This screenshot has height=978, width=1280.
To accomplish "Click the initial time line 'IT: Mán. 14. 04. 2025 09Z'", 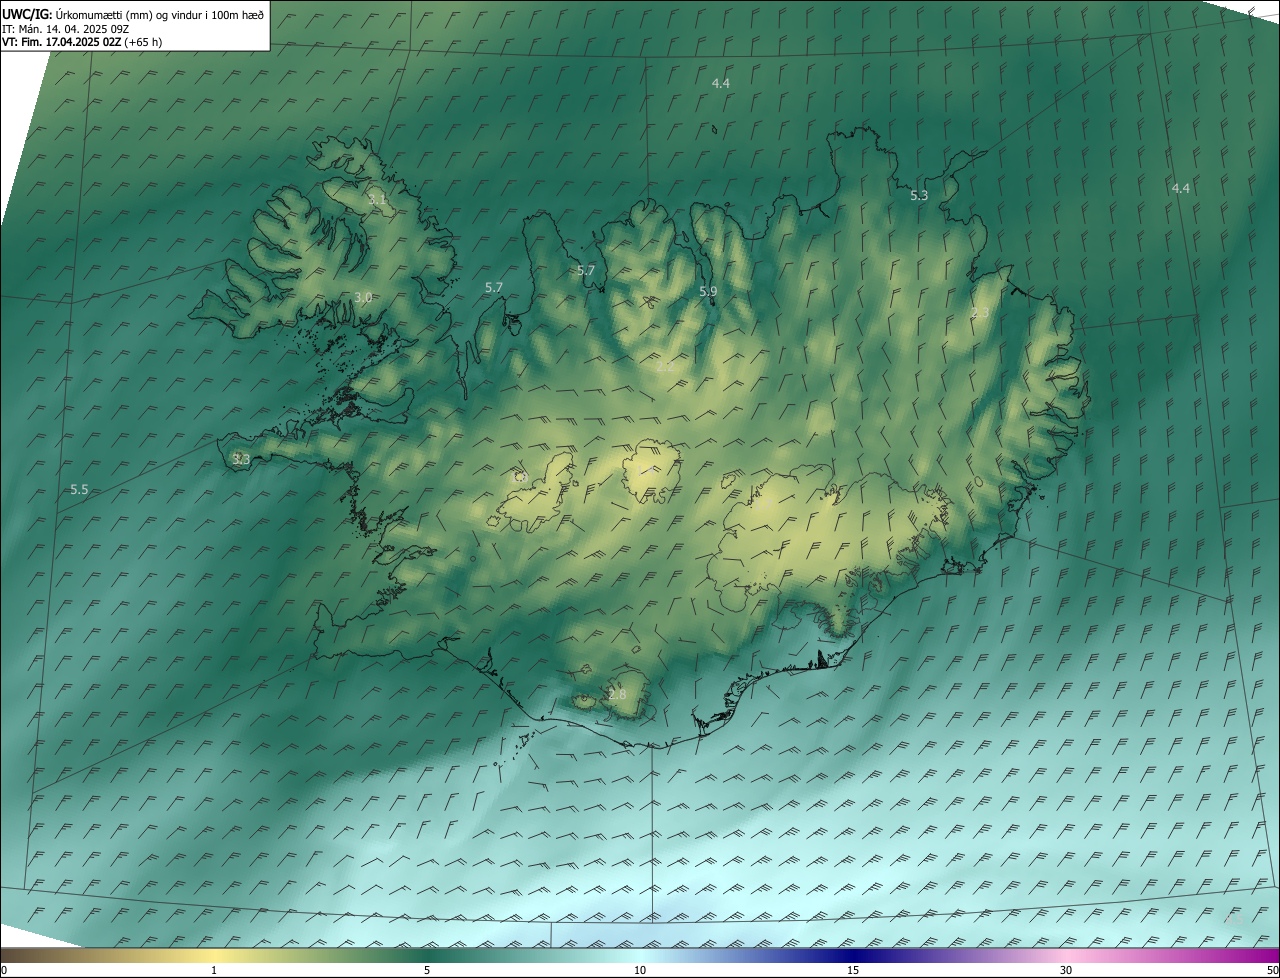I will (64, 29).
